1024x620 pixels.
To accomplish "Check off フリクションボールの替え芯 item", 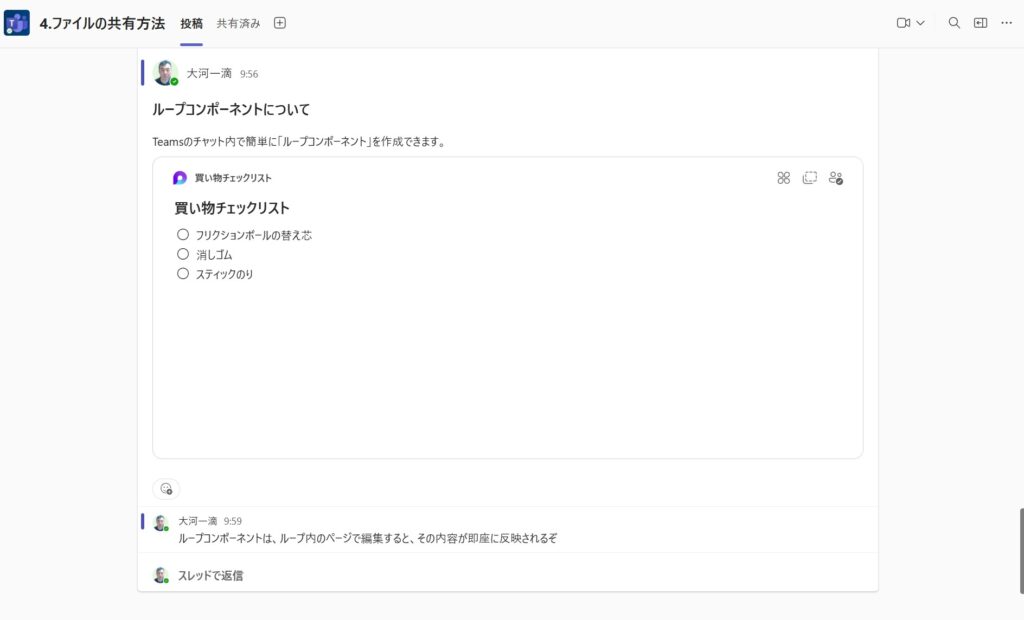I will (183, 234).
